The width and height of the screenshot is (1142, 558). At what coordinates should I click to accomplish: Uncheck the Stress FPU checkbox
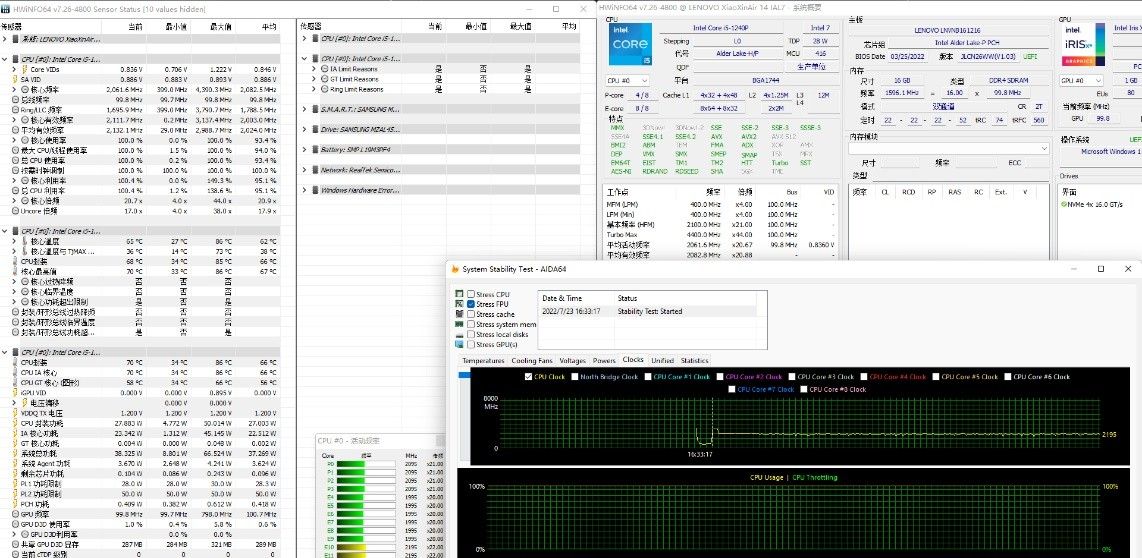click(471, 304)
